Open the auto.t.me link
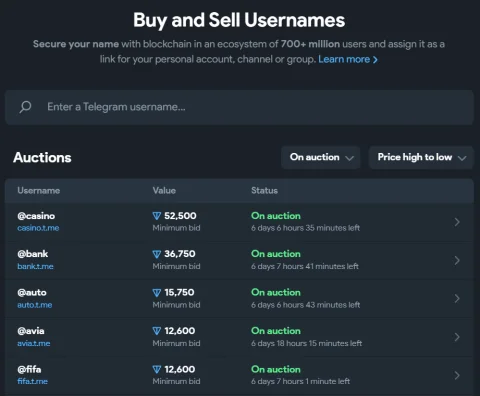480x396 pixels. (x=35, y=305)
